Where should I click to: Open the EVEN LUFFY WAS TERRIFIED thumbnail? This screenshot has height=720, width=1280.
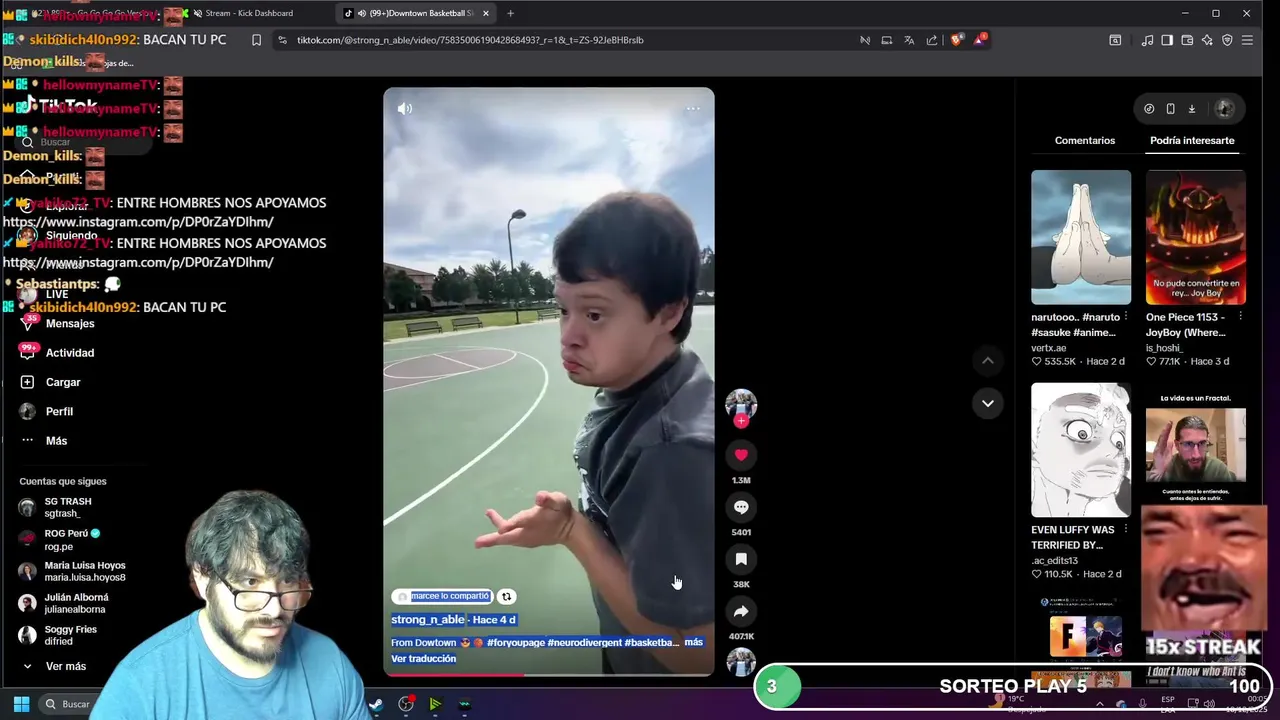coord(1081,450)
